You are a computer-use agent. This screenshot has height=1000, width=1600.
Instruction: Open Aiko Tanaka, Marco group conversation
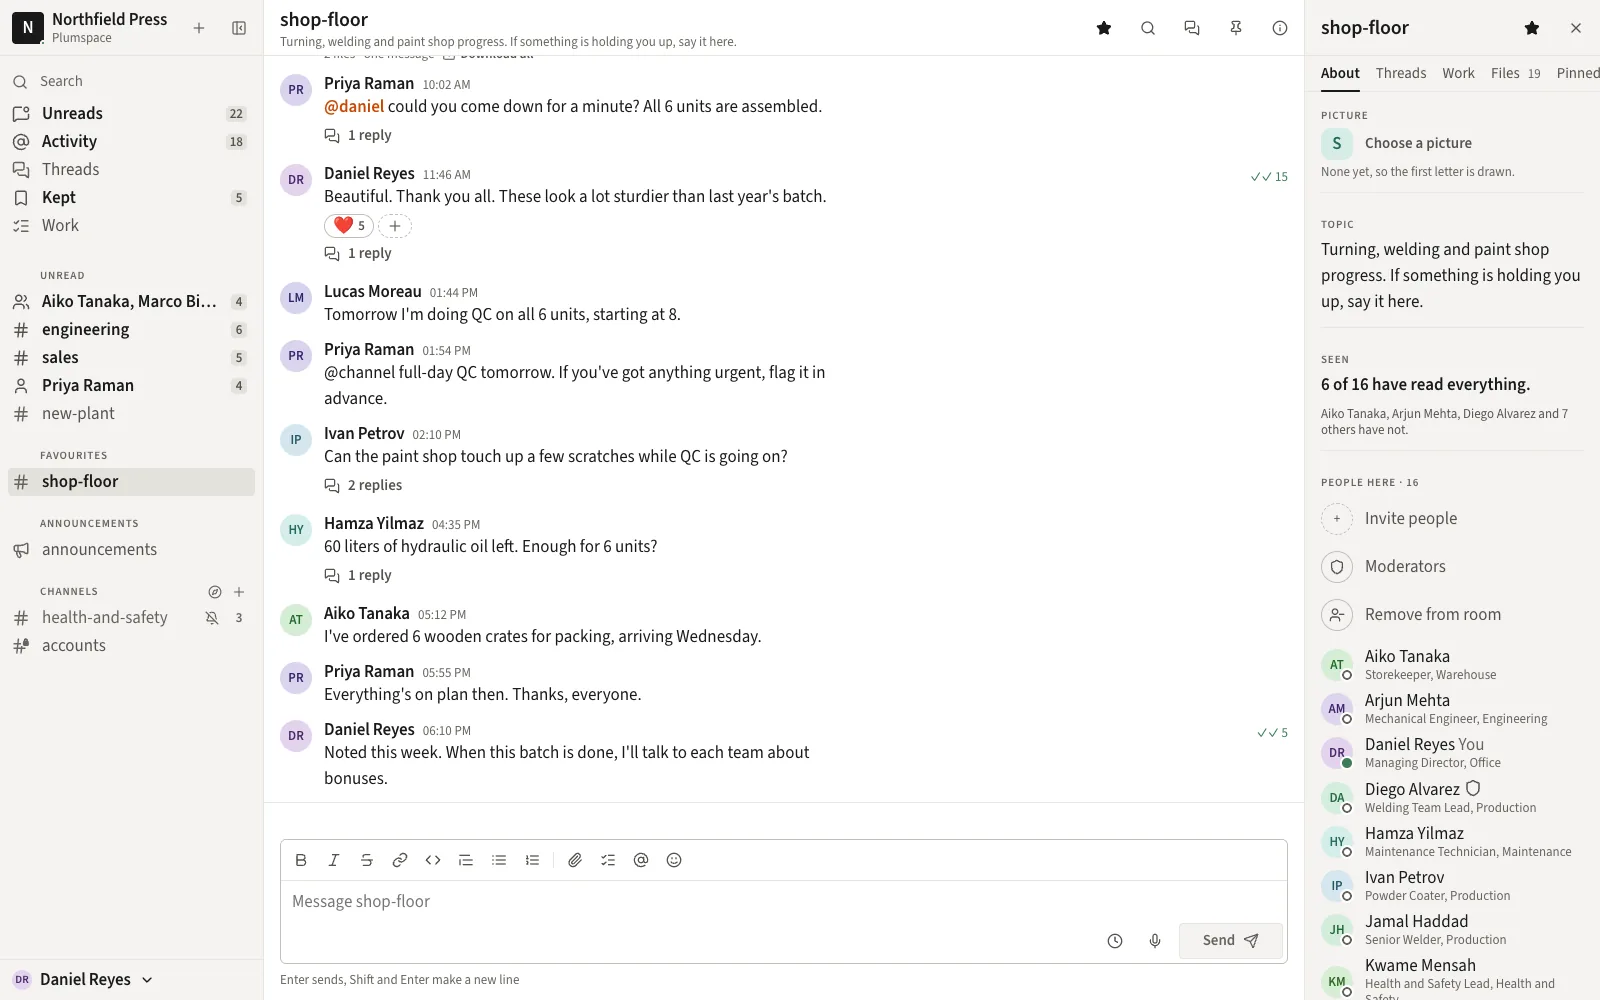point(131,301)
